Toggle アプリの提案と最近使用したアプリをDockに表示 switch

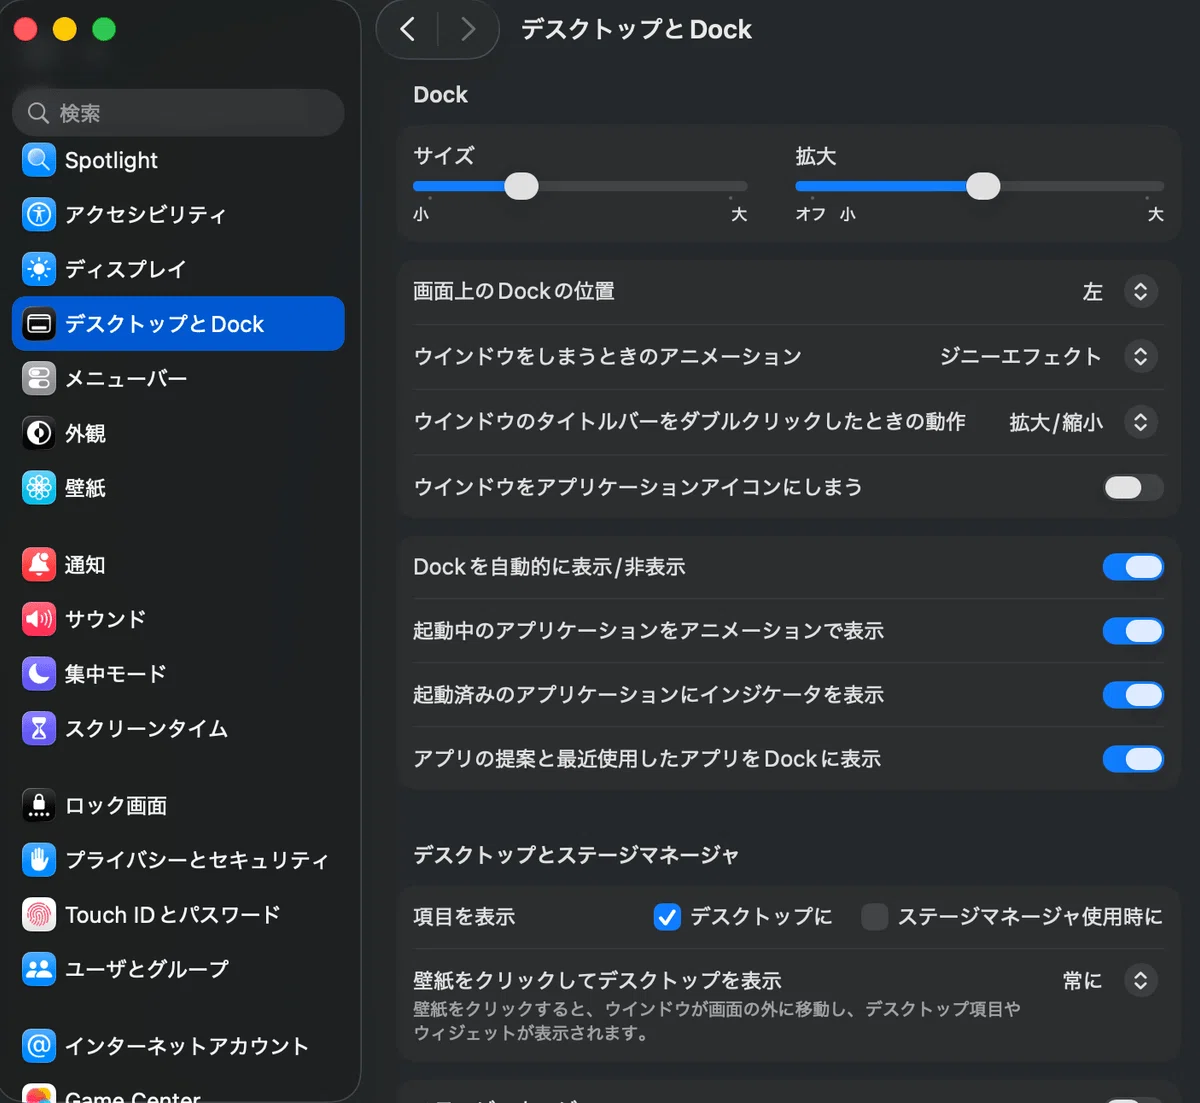point(1133,759)
